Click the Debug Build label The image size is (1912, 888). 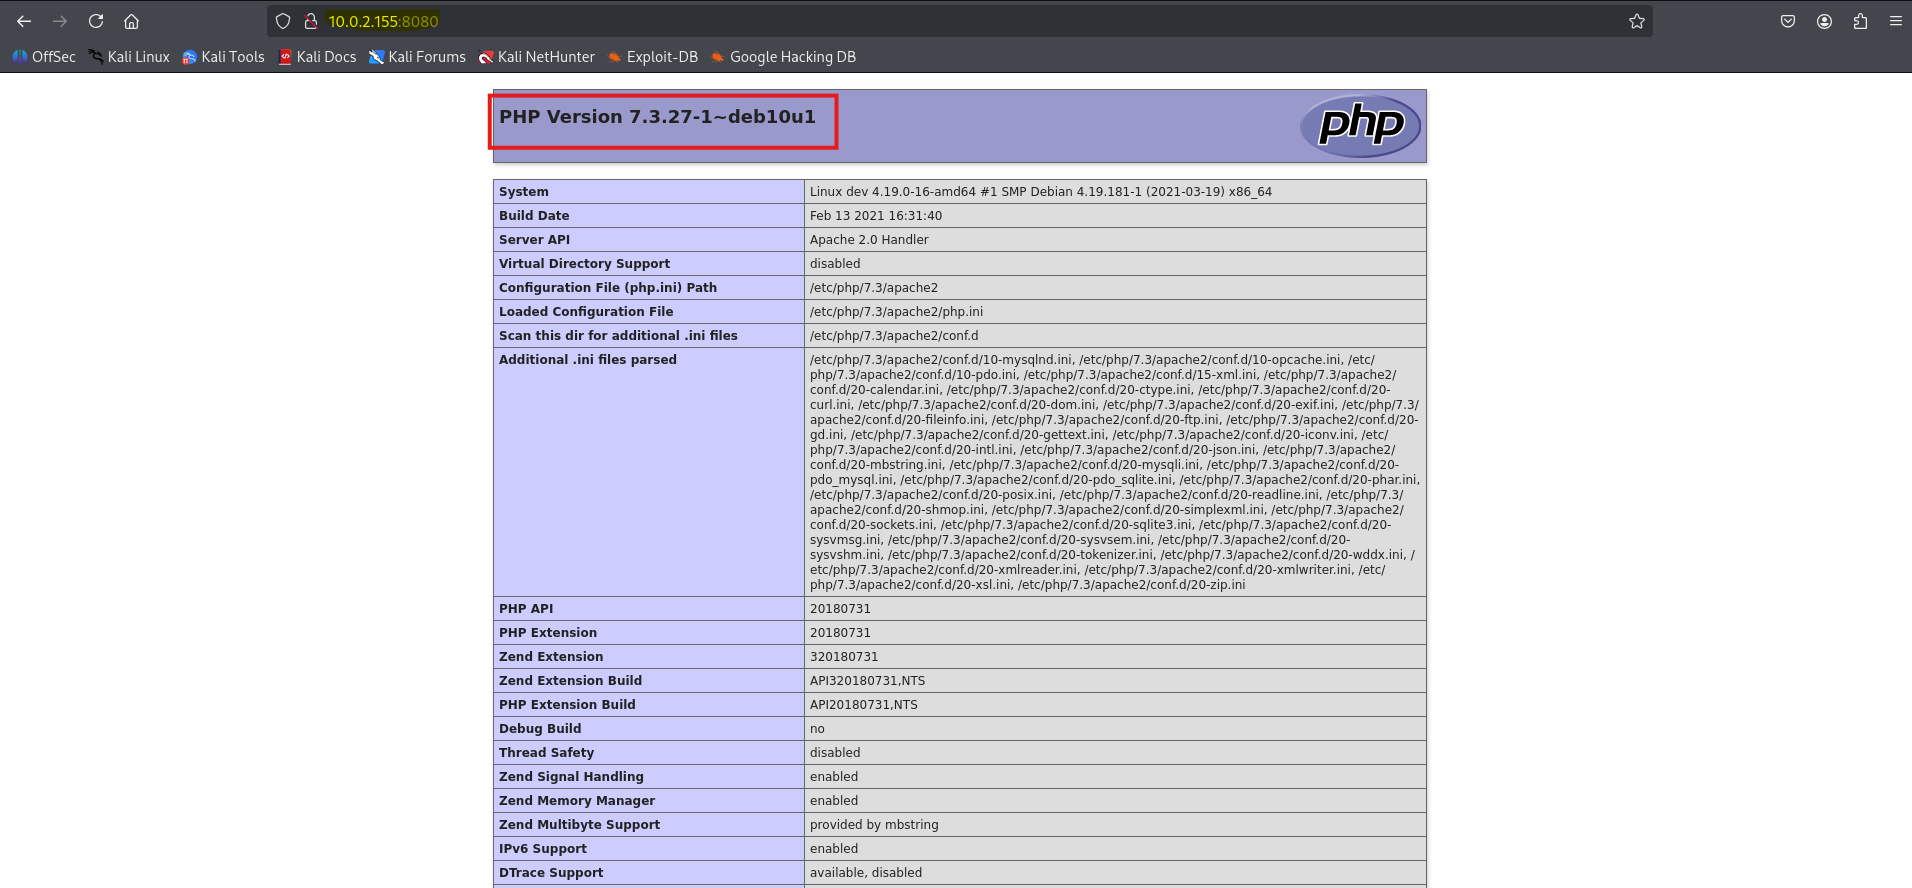pyautogui.click(x=540, y=729)
